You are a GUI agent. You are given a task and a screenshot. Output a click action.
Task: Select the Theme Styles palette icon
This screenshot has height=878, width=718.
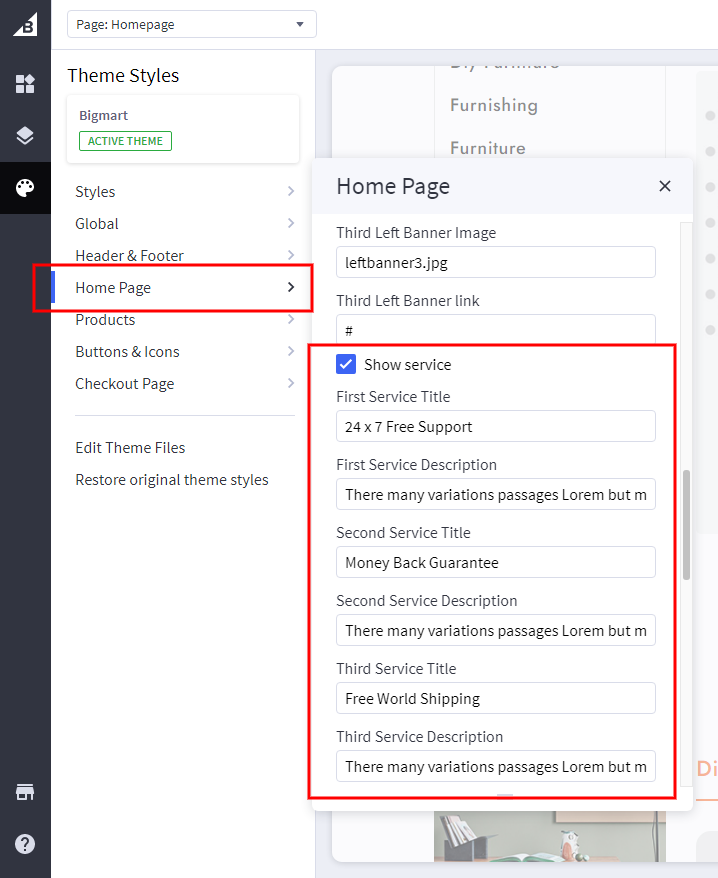25,188
